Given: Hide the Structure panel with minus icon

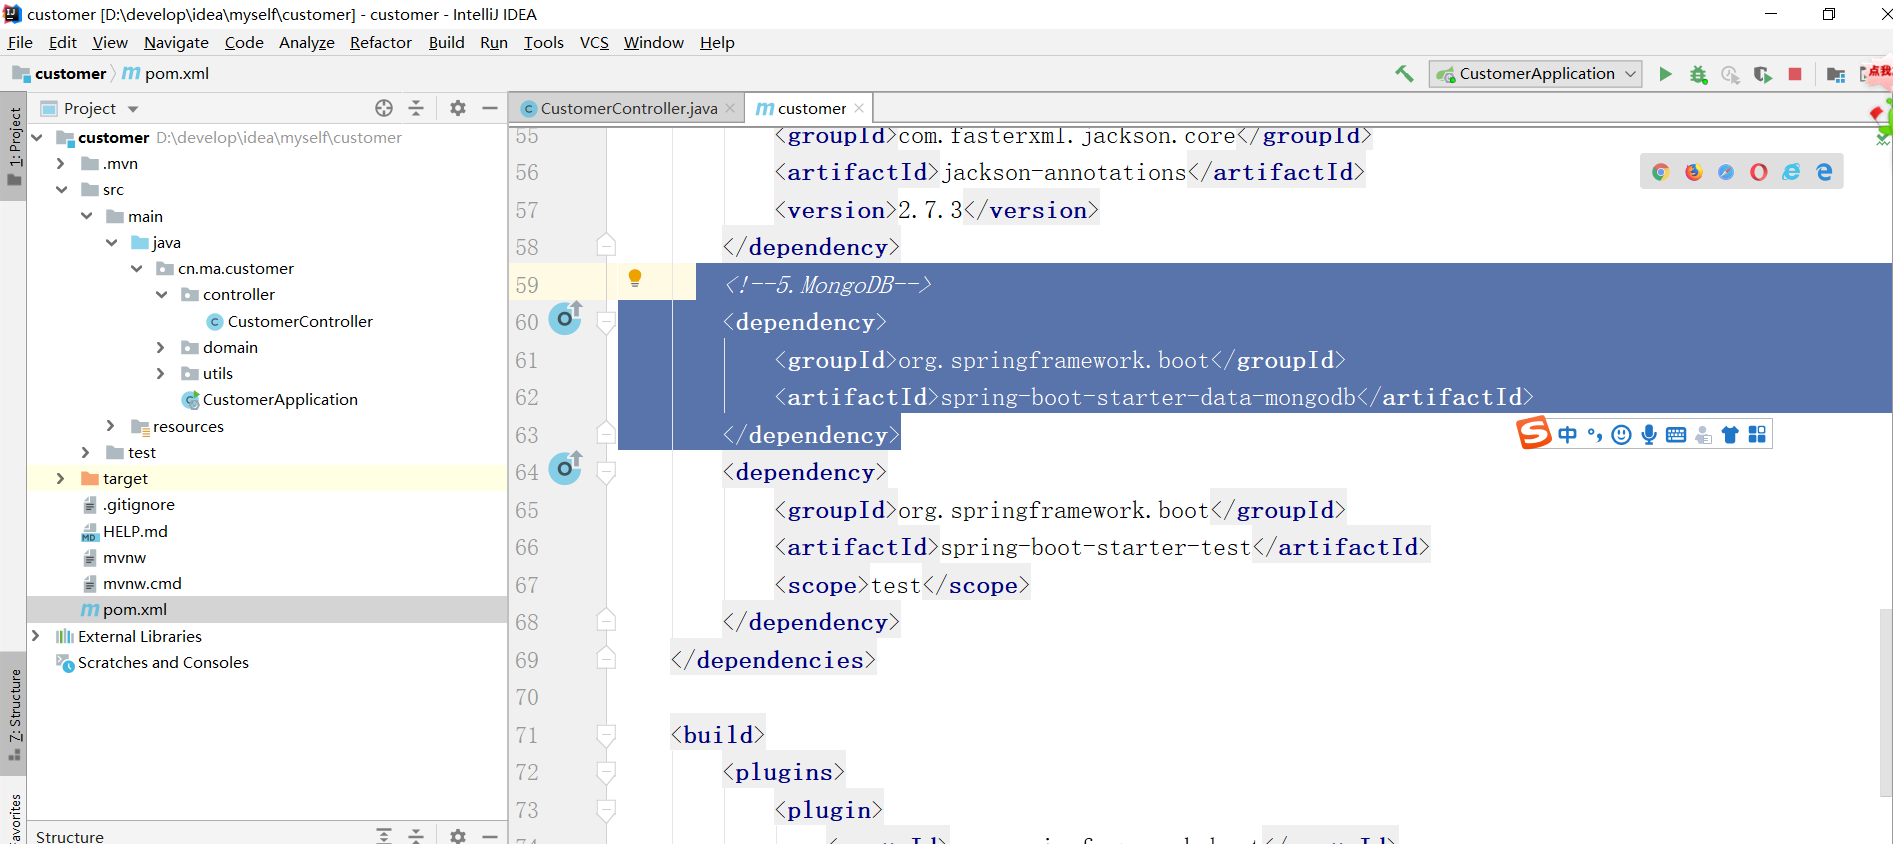Looking at the screenshot, I should coord(490,836).
